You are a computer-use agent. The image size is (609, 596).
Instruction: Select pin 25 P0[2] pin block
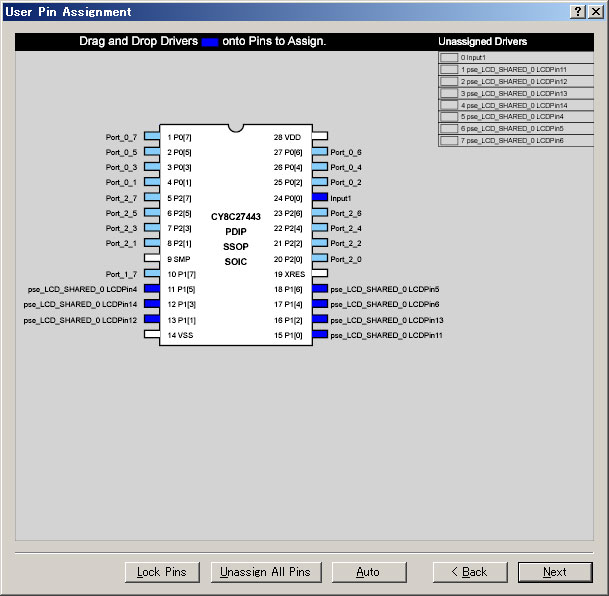(x=320, y=182)
